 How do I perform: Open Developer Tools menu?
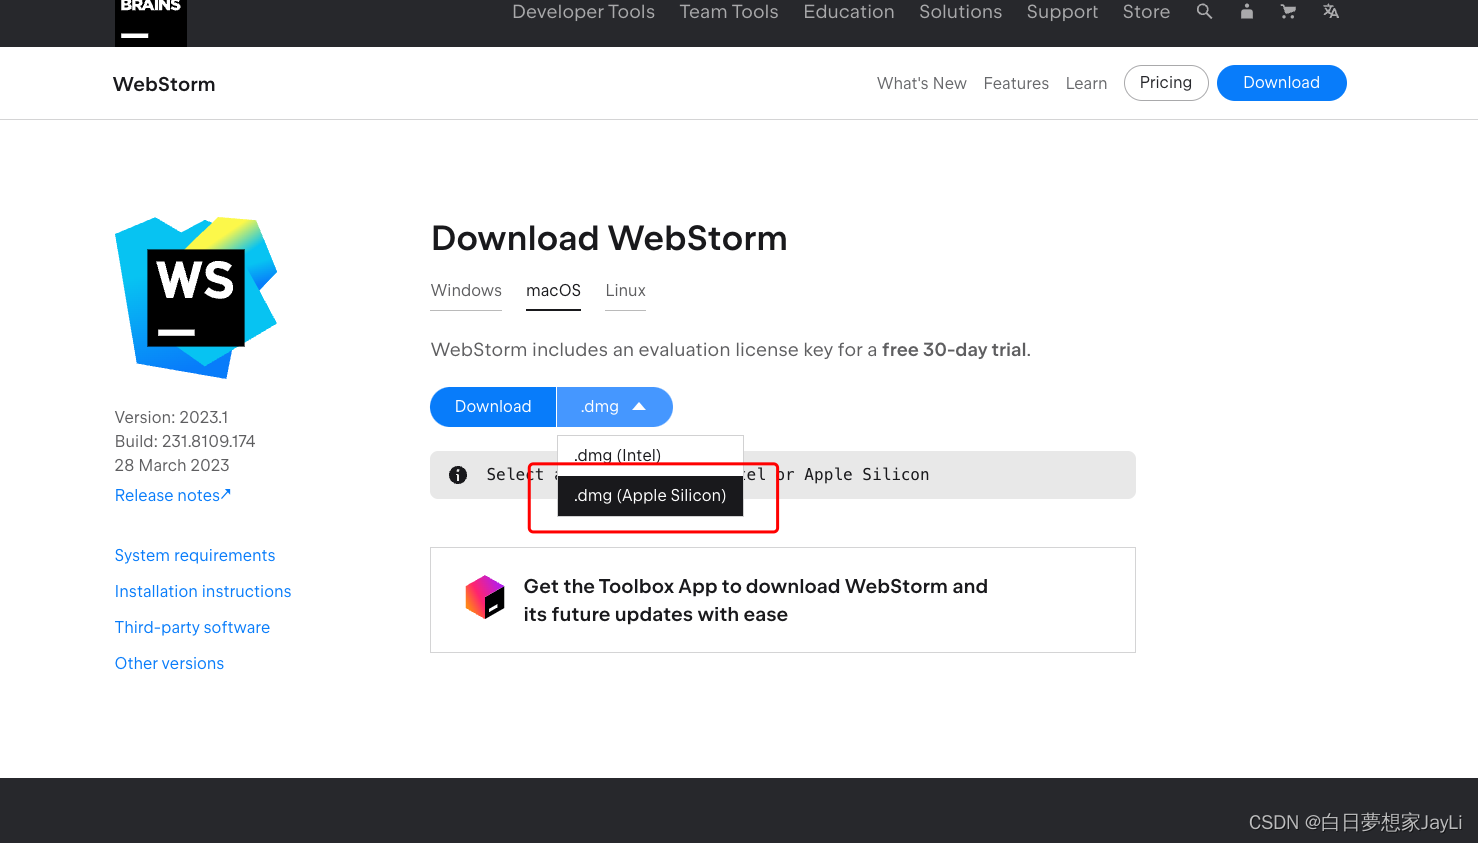click(583, 12)
